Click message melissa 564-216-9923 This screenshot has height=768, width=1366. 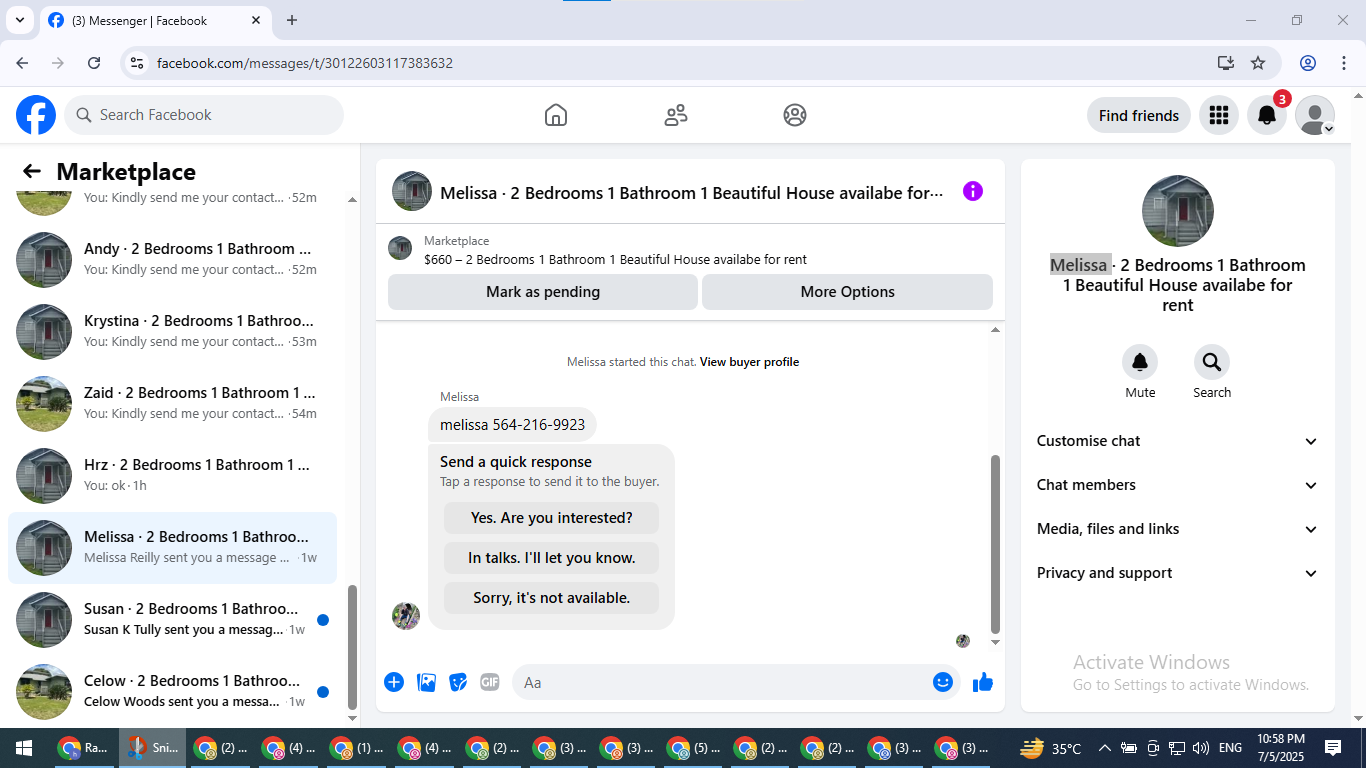pyautogui.click(x=512, y=424)
